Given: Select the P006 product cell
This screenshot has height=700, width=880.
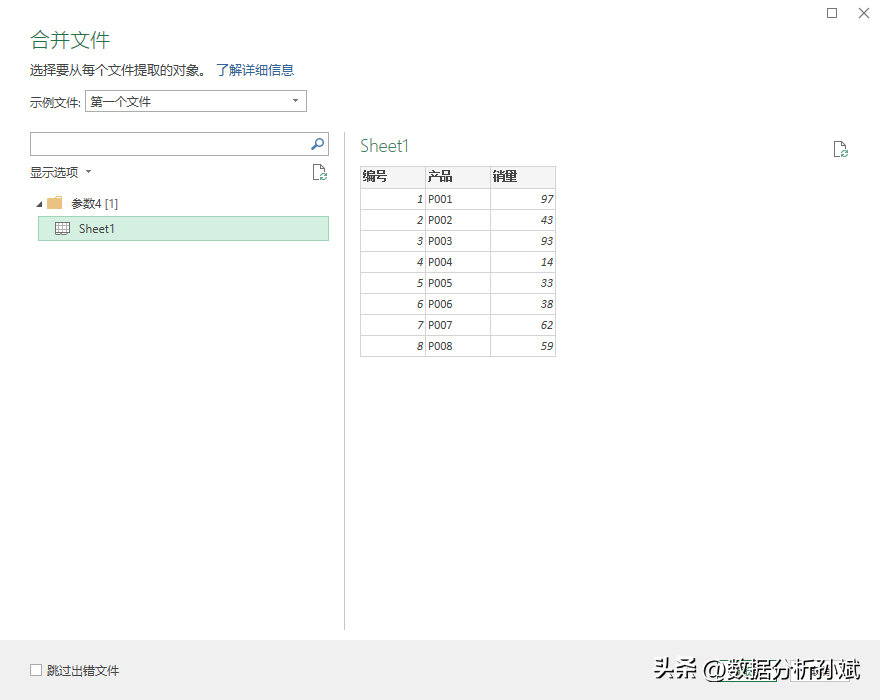Looking at the screenshot, I should point(458,304).
